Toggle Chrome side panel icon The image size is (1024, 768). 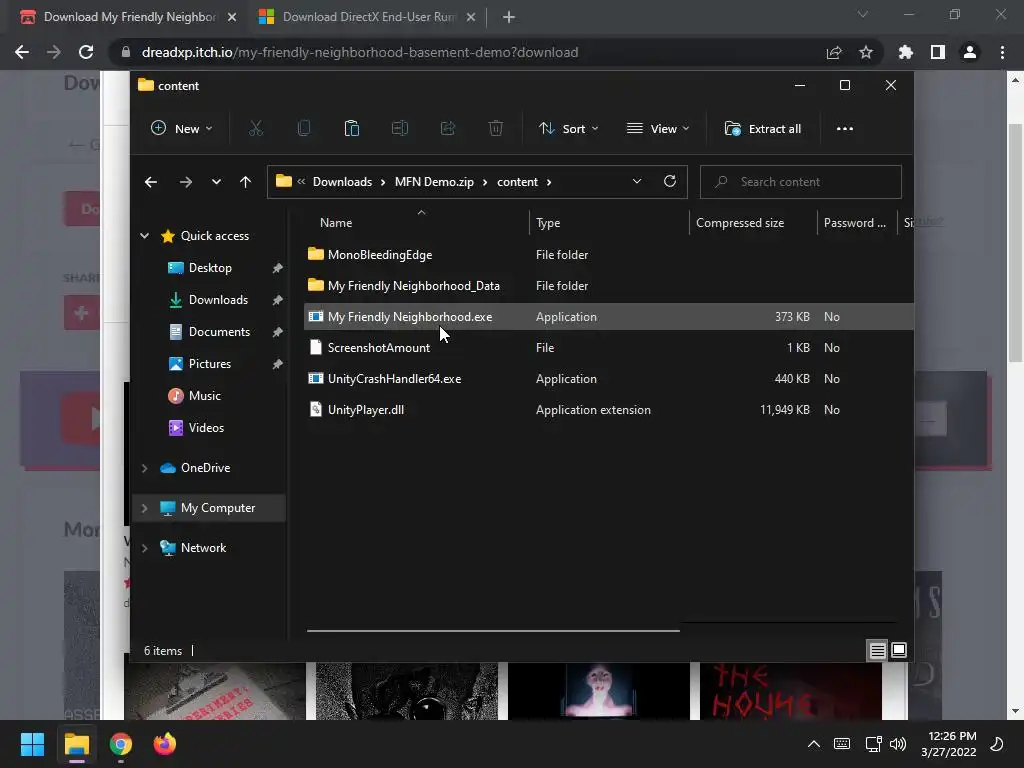coord(938,52)
